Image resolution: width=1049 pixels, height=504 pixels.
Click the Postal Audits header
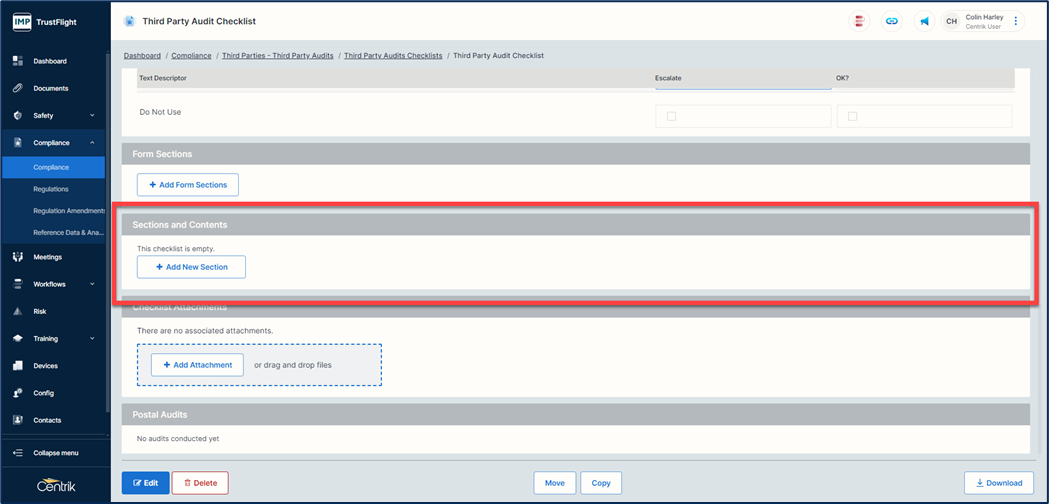point(575,414)
